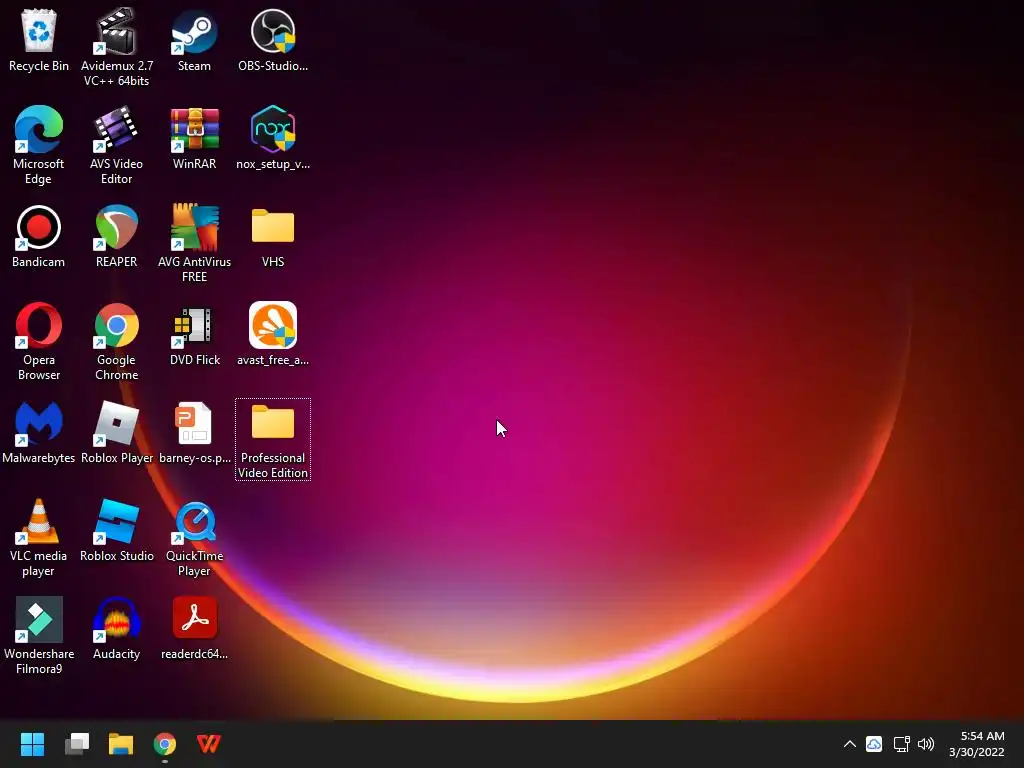Open WPS Office from the taskbar
1024x768 pixels.
[209, 744]
